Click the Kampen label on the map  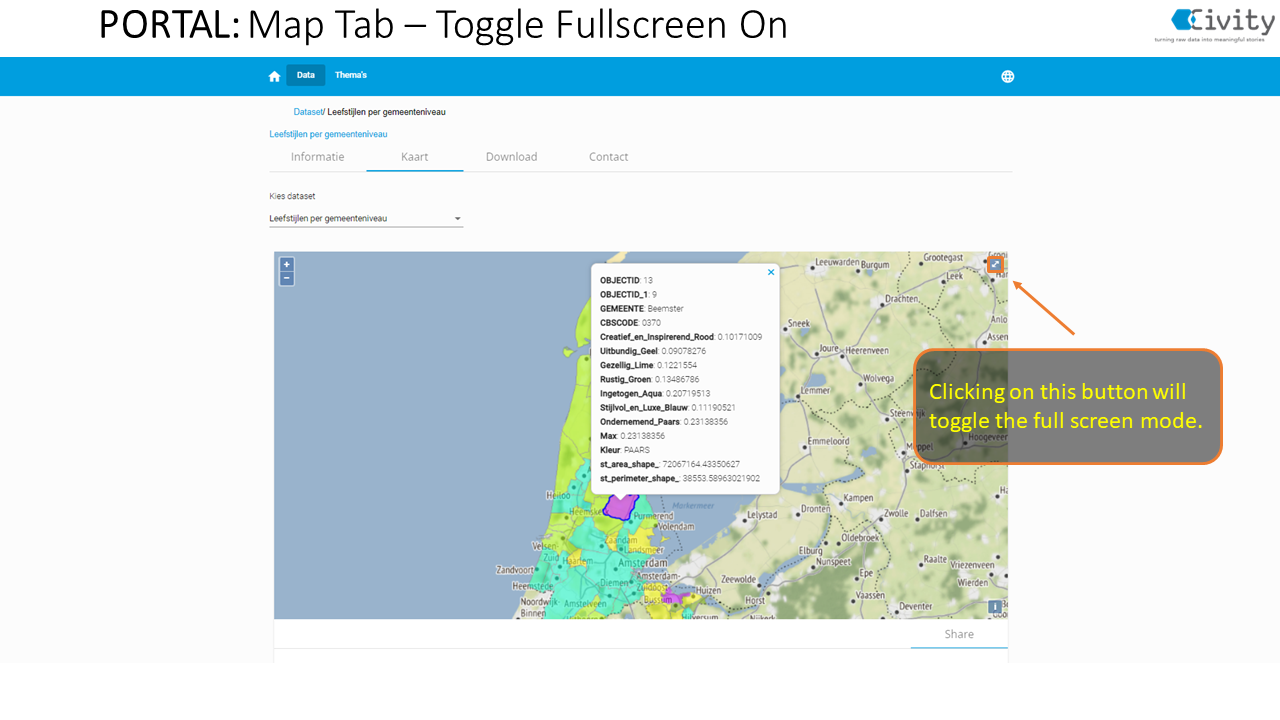(858, 498)
